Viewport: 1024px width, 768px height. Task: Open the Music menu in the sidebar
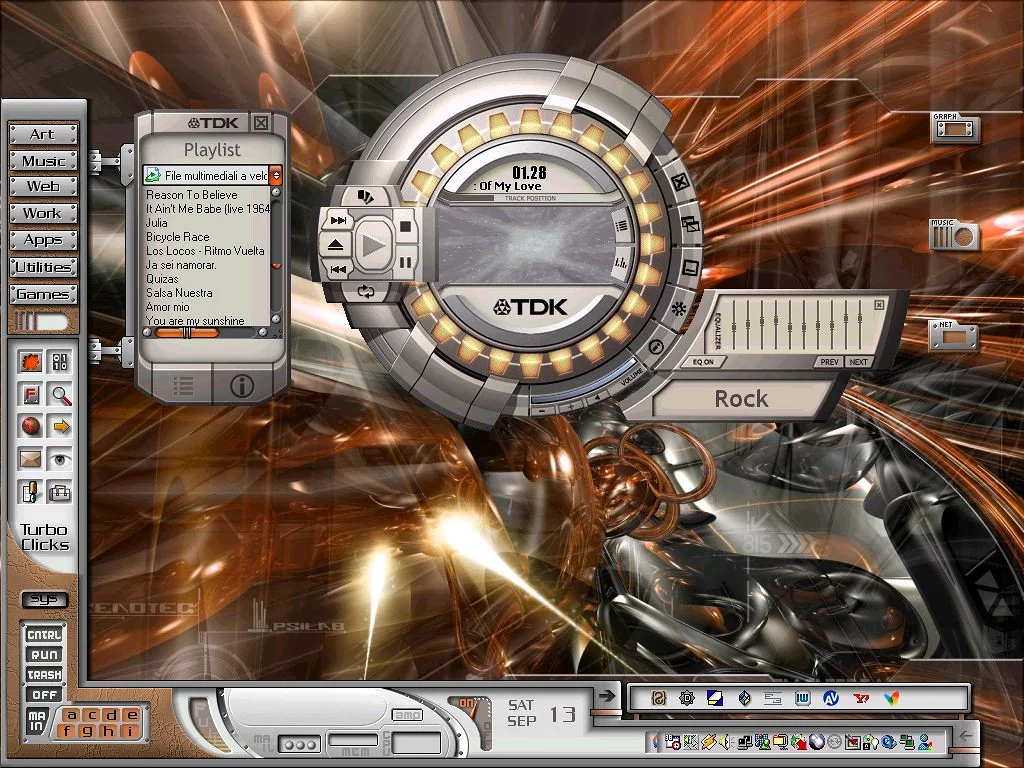tap(44, 161)
